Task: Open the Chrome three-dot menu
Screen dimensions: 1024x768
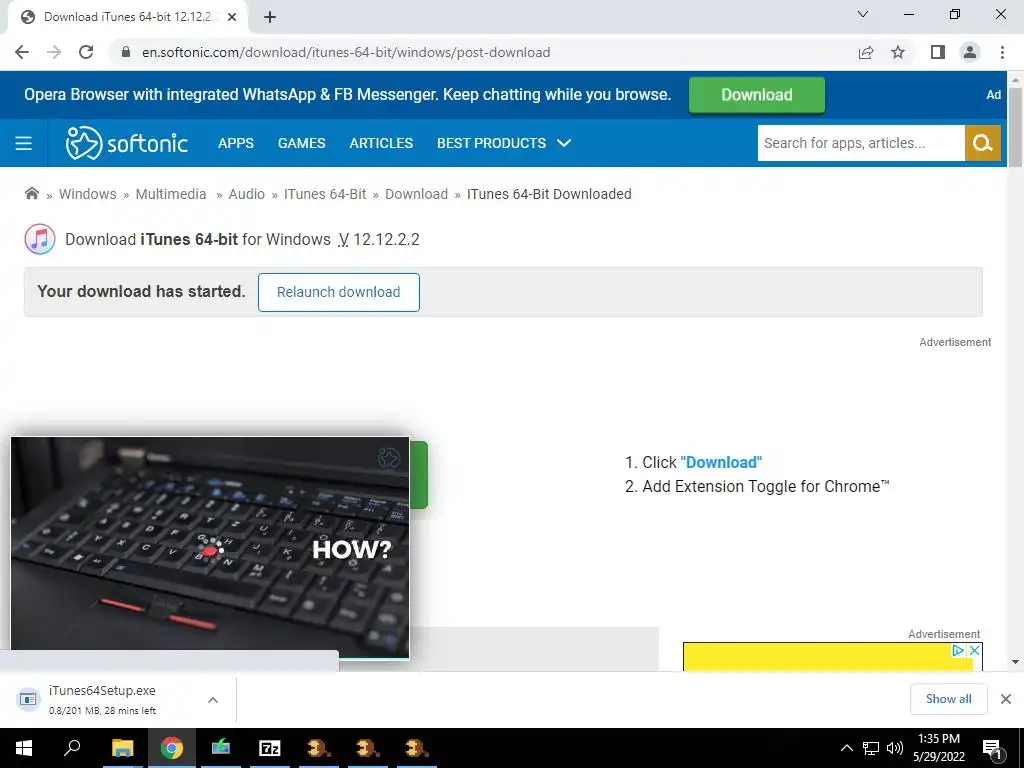Action: [1002, 52]
